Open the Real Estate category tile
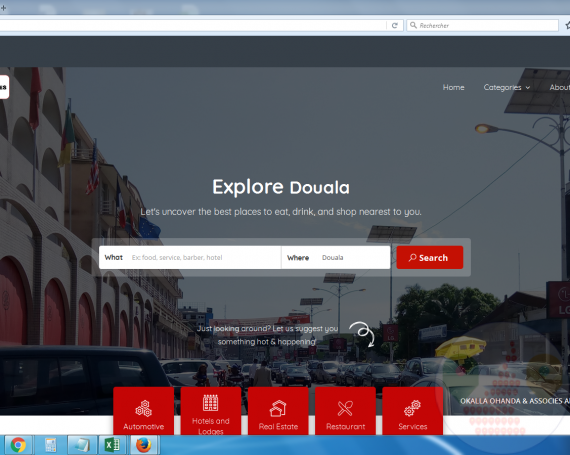This screenshot has height=455, width=570. pyautogui.click(x=278, y=411)
